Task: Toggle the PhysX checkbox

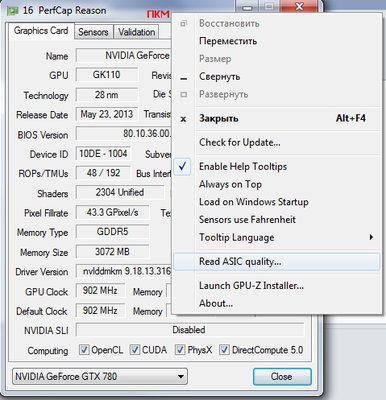Action: coord(180,350)
